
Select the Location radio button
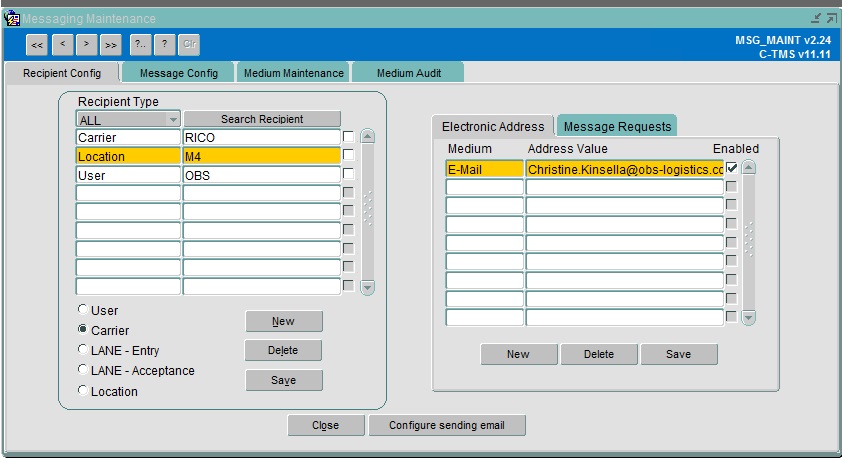tap(83, 391)
